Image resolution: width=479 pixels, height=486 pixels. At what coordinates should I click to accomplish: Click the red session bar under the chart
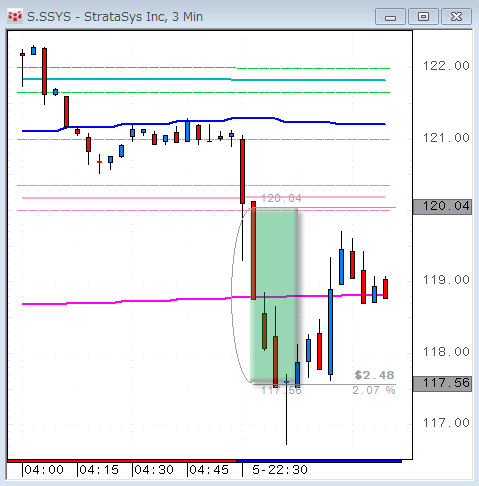(x=122, y=461)
